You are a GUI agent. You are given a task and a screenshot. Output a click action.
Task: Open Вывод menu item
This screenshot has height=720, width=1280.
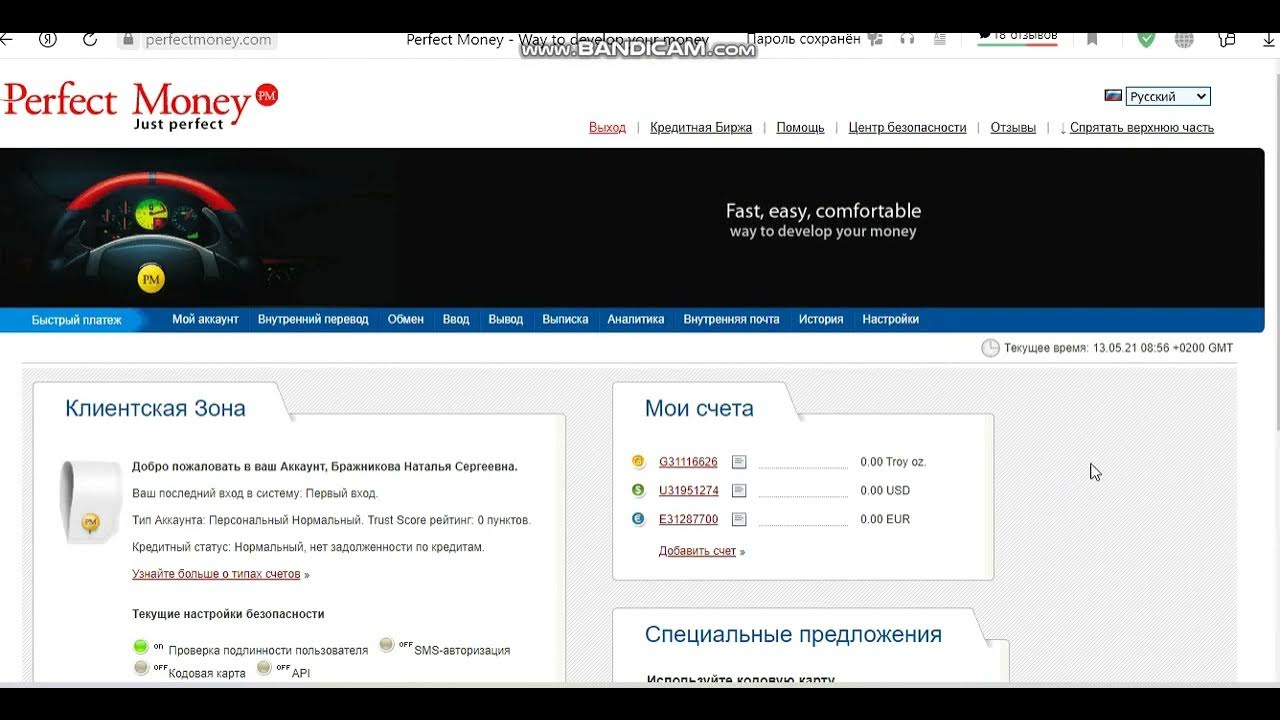click(x=506, y=320)
